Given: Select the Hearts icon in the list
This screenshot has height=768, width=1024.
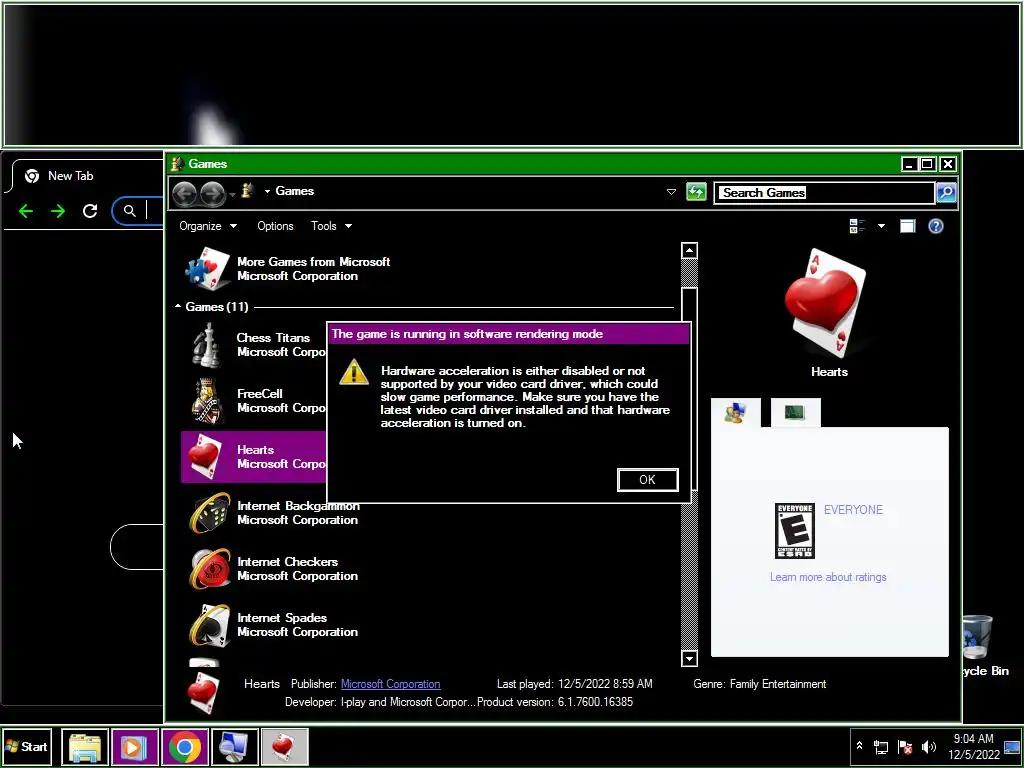Looking at the screenshot, I should [x=204, y=456].
